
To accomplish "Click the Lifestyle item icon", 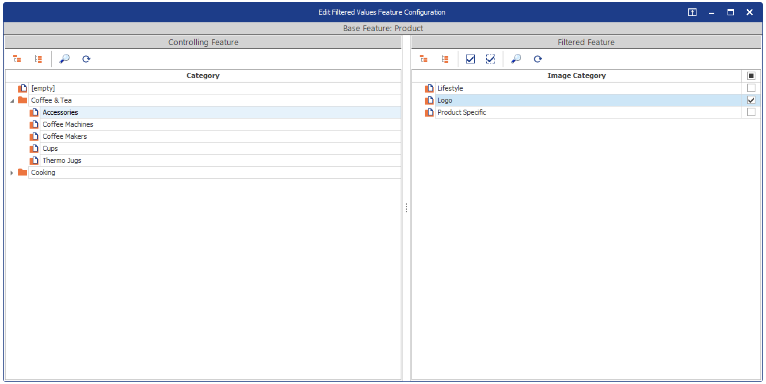I will 429,88.
